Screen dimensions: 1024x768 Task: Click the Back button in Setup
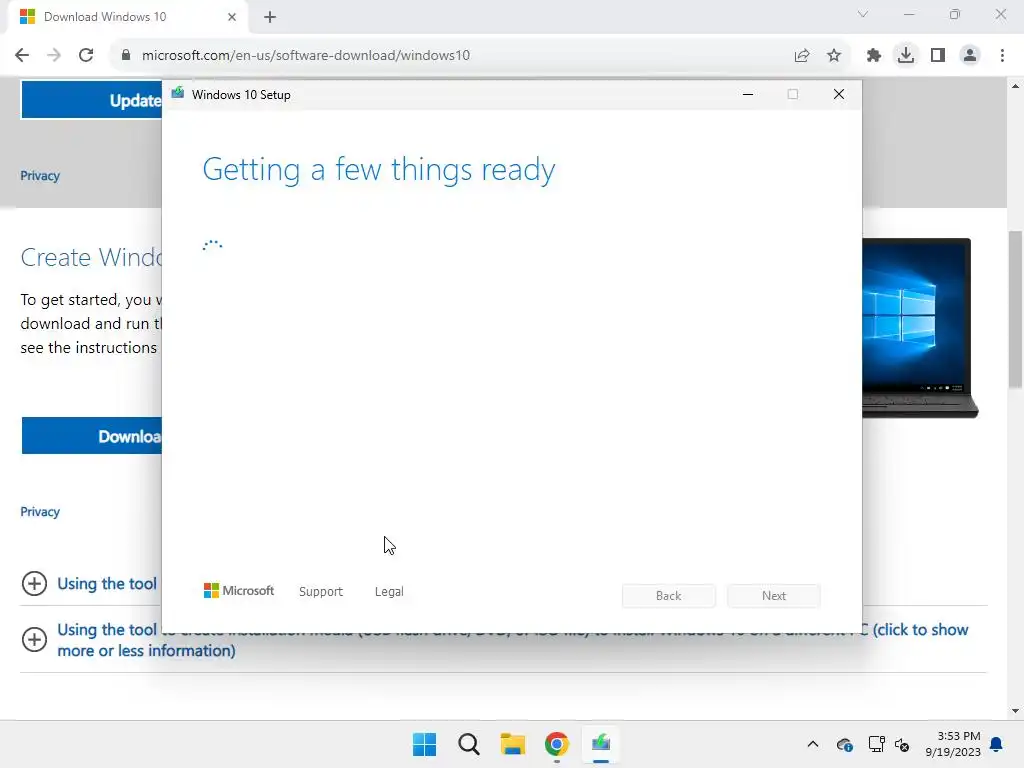tap(669, 596)
